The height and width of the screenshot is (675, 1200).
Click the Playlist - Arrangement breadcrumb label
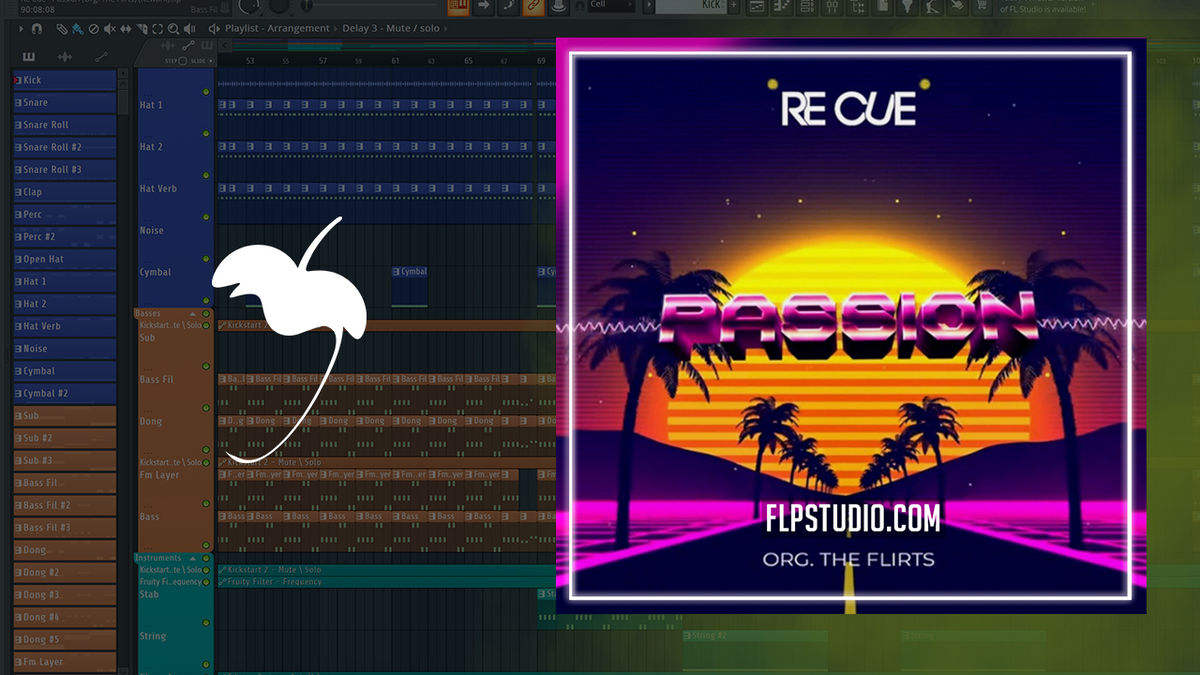275,28
